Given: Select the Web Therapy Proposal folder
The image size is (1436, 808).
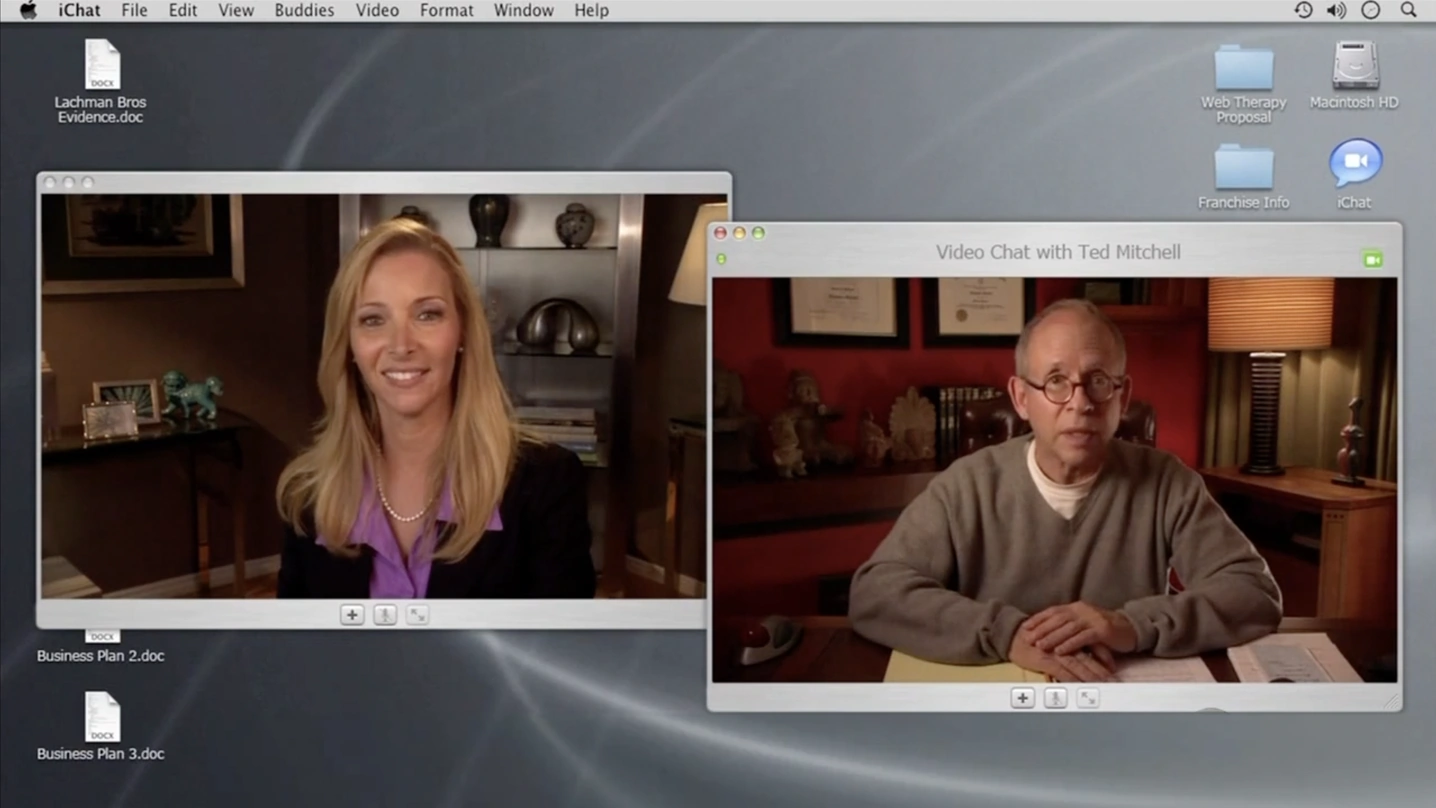Looking at the screenshot, I should click(1243, 67).
